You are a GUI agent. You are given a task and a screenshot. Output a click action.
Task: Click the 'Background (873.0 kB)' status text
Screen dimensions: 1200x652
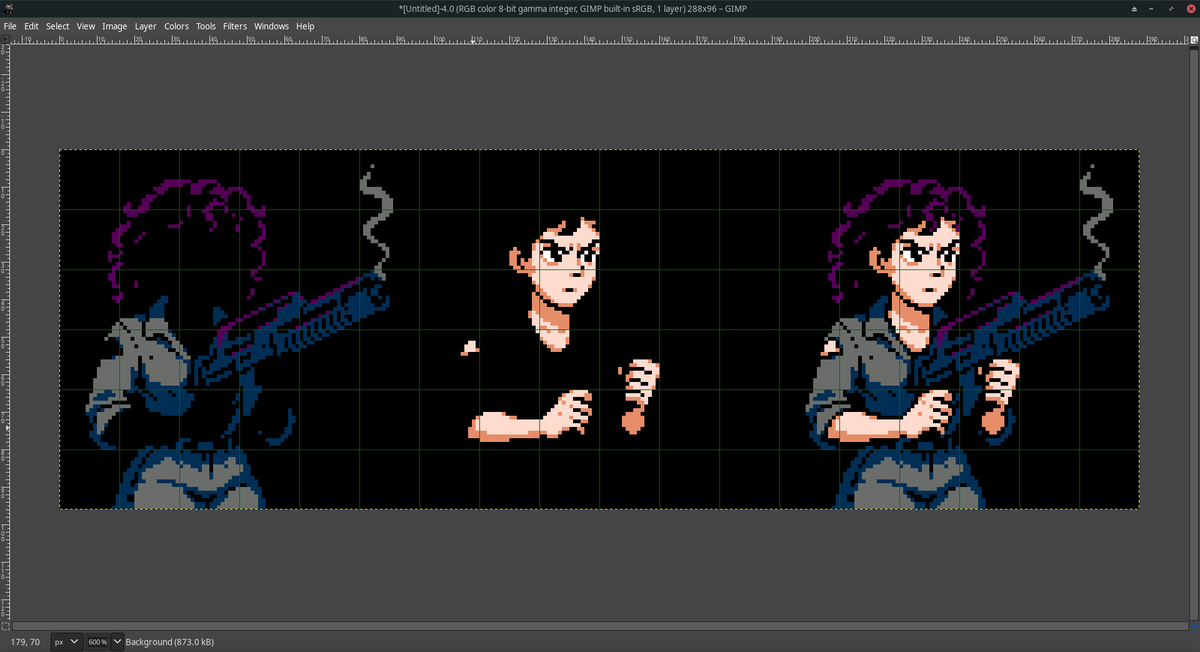[170, 641]
